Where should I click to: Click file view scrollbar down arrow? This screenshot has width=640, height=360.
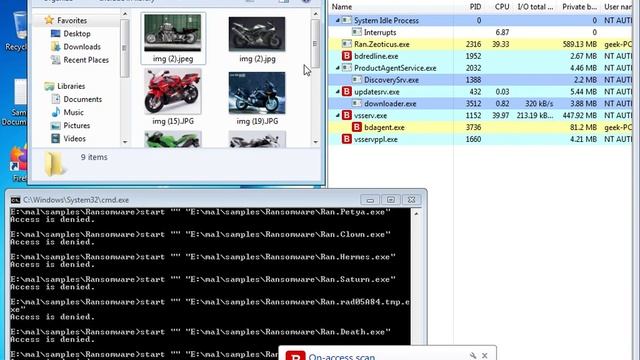pos(316,142)
